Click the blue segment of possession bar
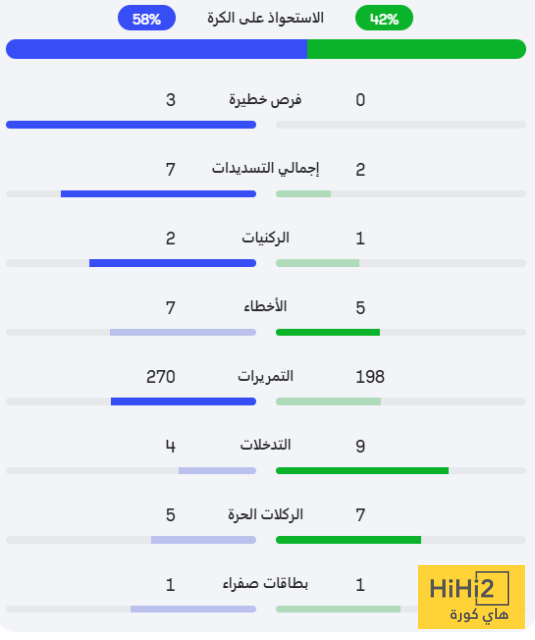 point(156,49)
